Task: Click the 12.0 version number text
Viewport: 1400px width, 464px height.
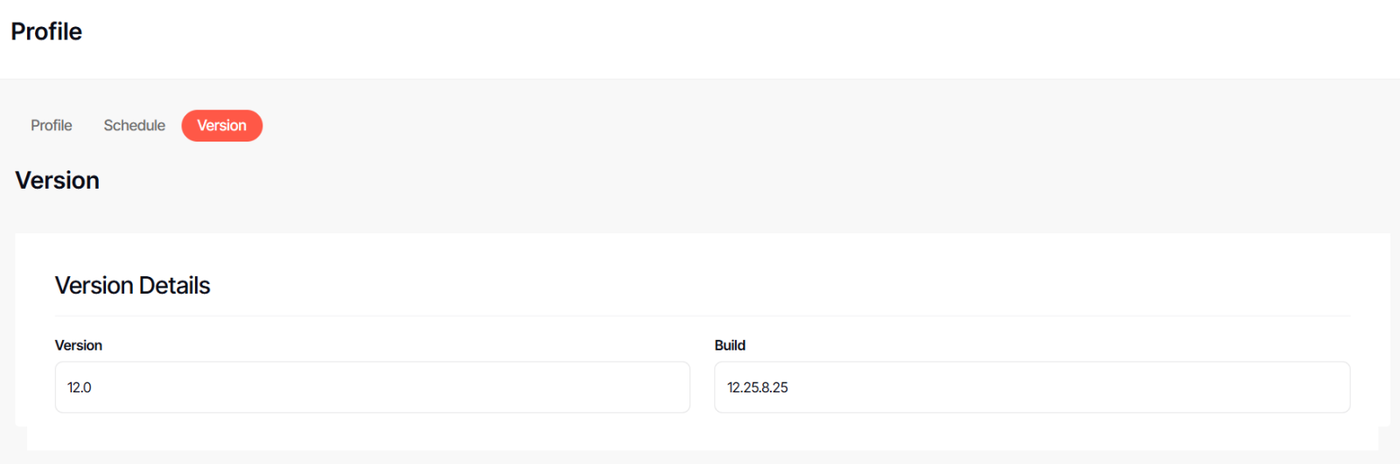Action: [80, 387]
